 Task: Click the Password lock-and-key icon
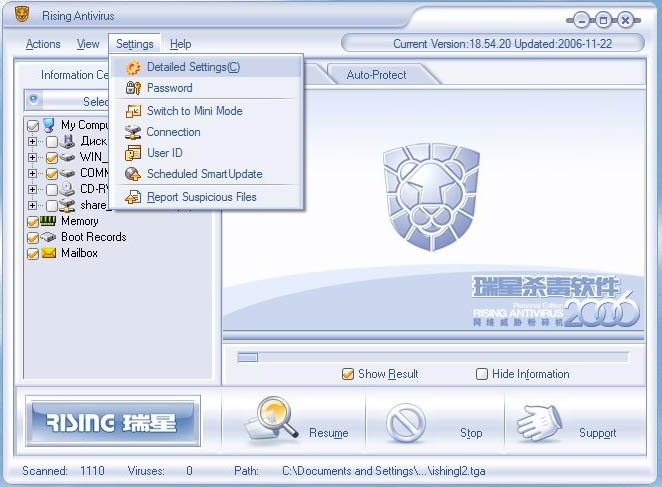(133, 88)
